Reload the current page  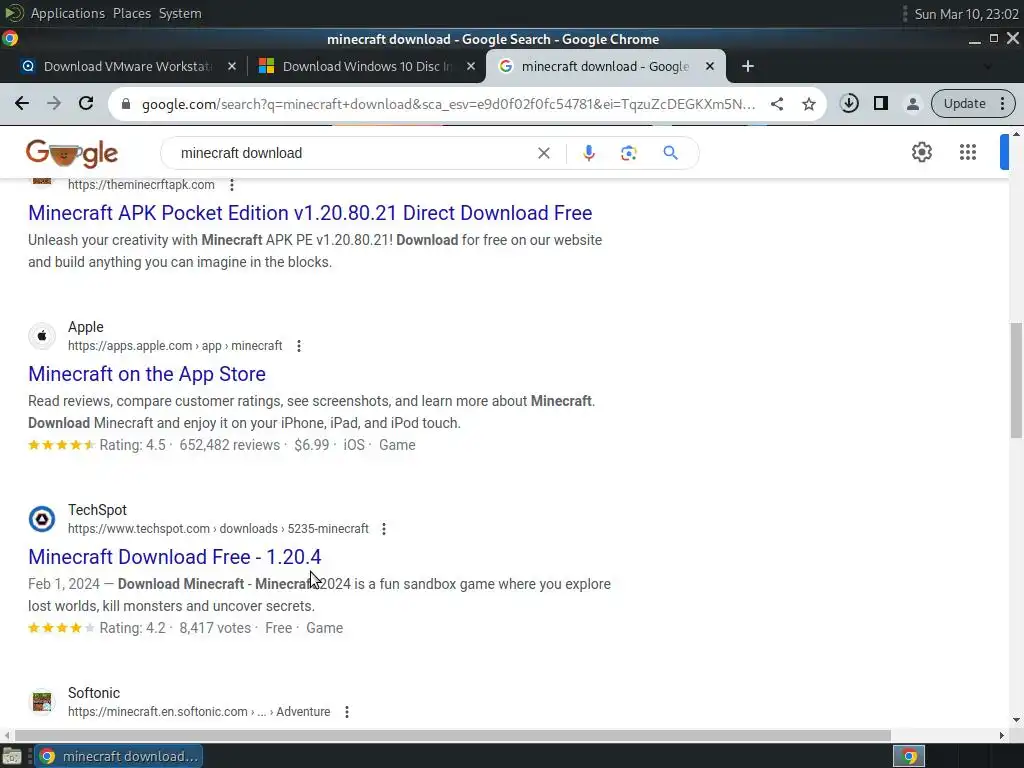pos(86,103)
